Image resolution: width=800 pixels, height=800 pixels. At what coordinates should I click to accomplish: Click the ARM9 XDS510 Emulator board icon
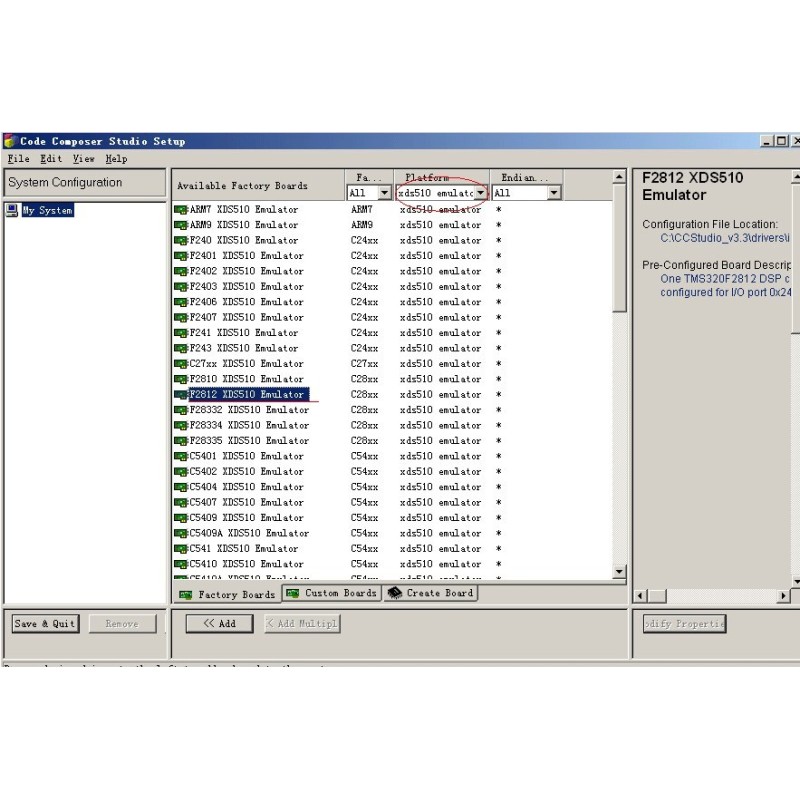tap(181, 225)
